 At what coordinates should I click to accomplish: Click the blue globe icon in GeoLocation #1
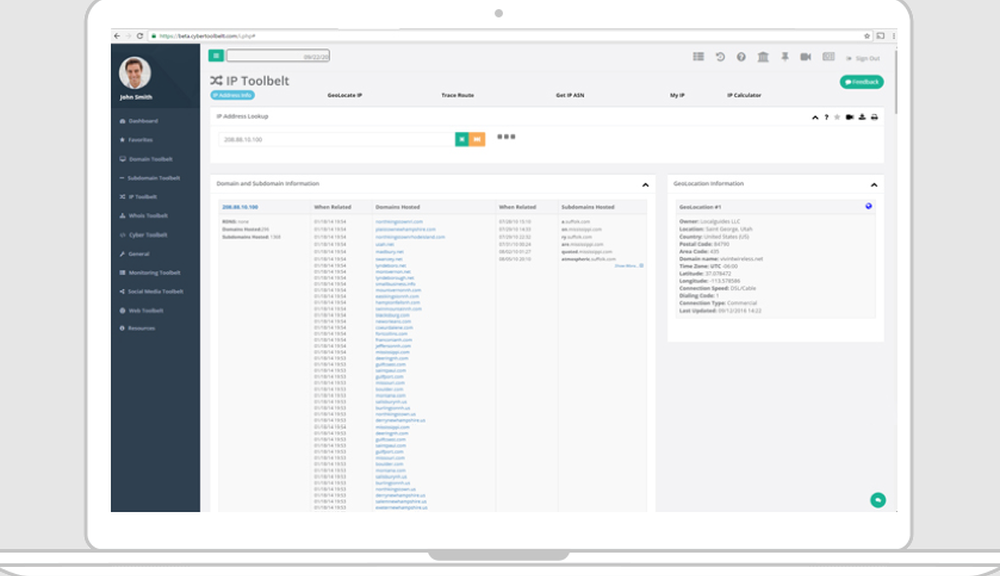(869, 206)
